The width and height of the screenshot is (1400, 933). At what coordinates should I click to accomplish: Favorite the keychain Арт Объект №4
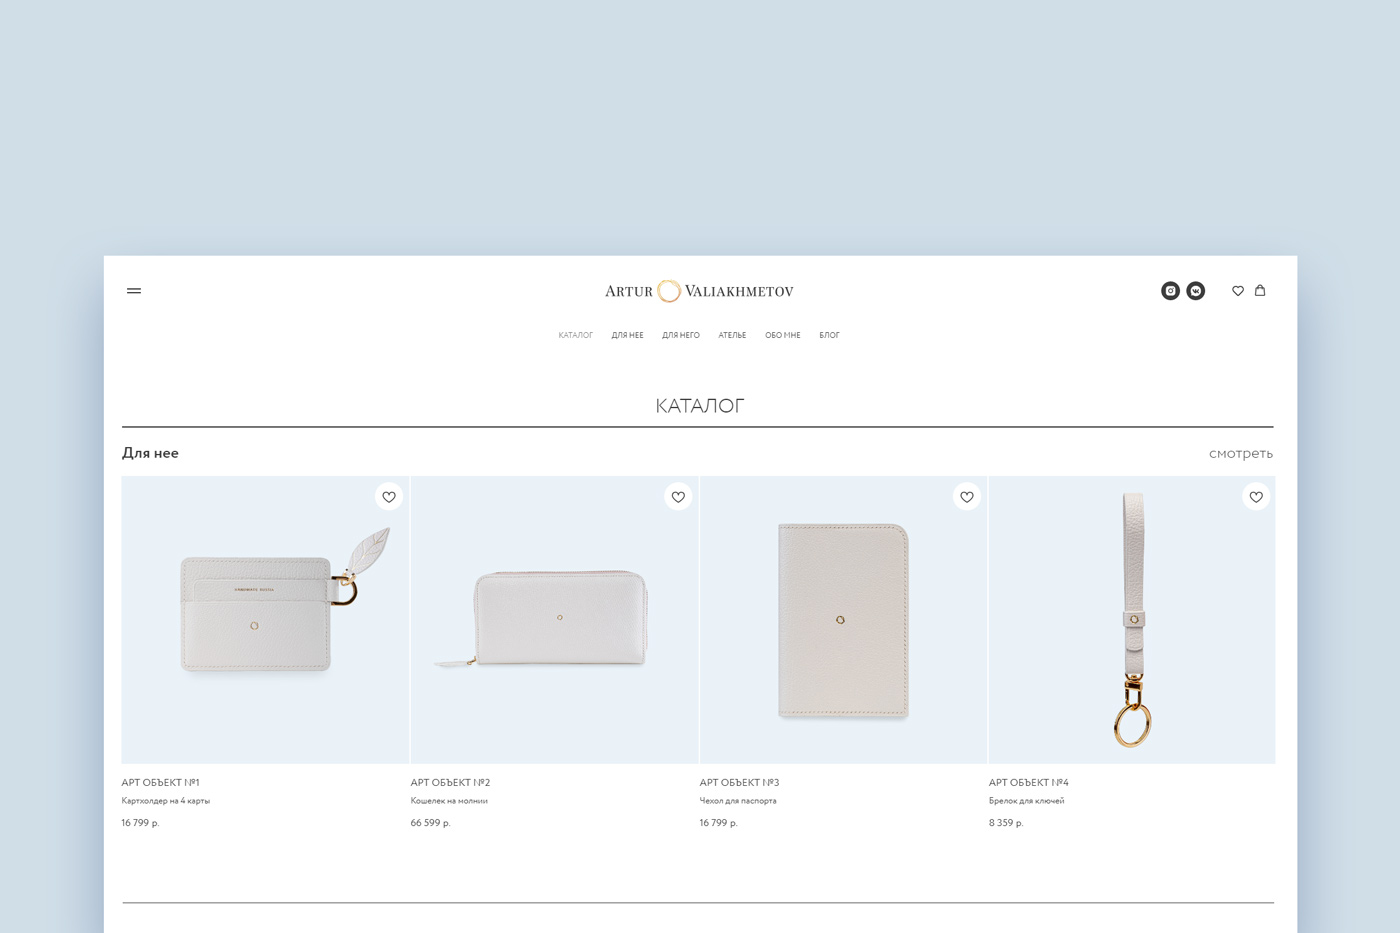point(1256,497)
